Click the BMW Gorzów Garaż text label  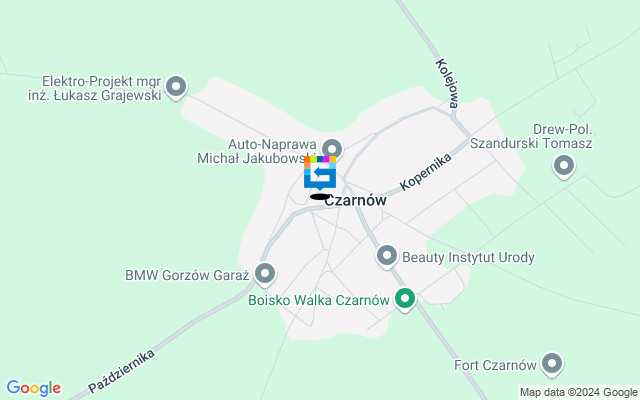click(187, 275)
